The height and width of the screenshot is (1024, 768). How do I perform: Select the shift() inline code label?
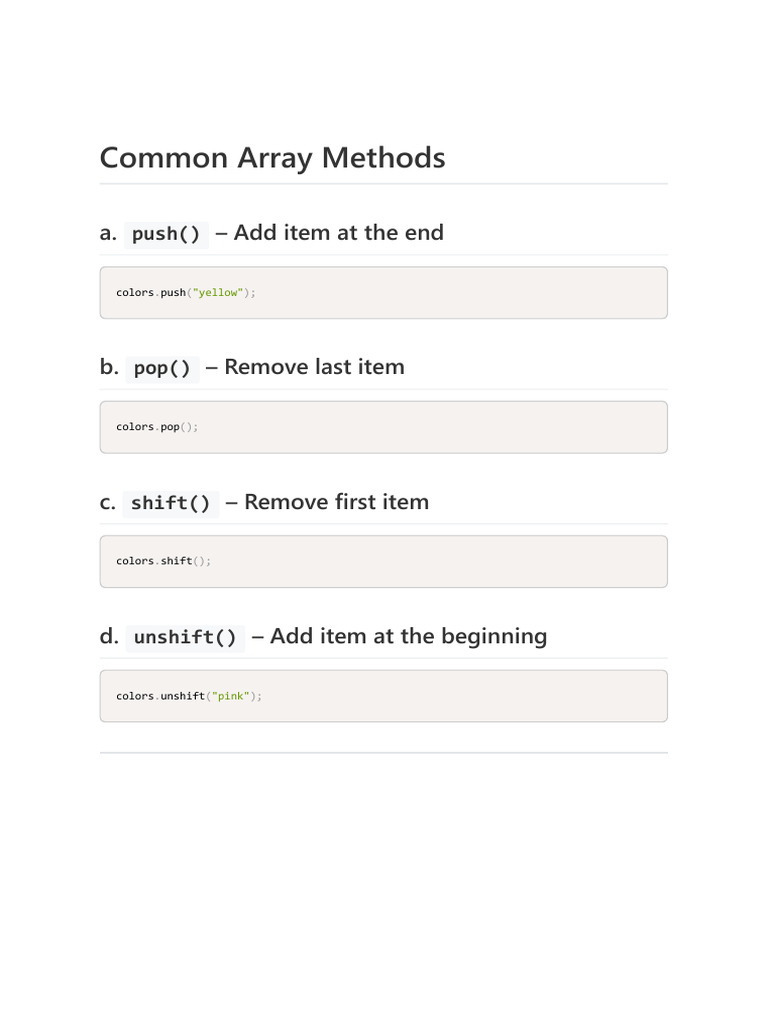point(170,504)
